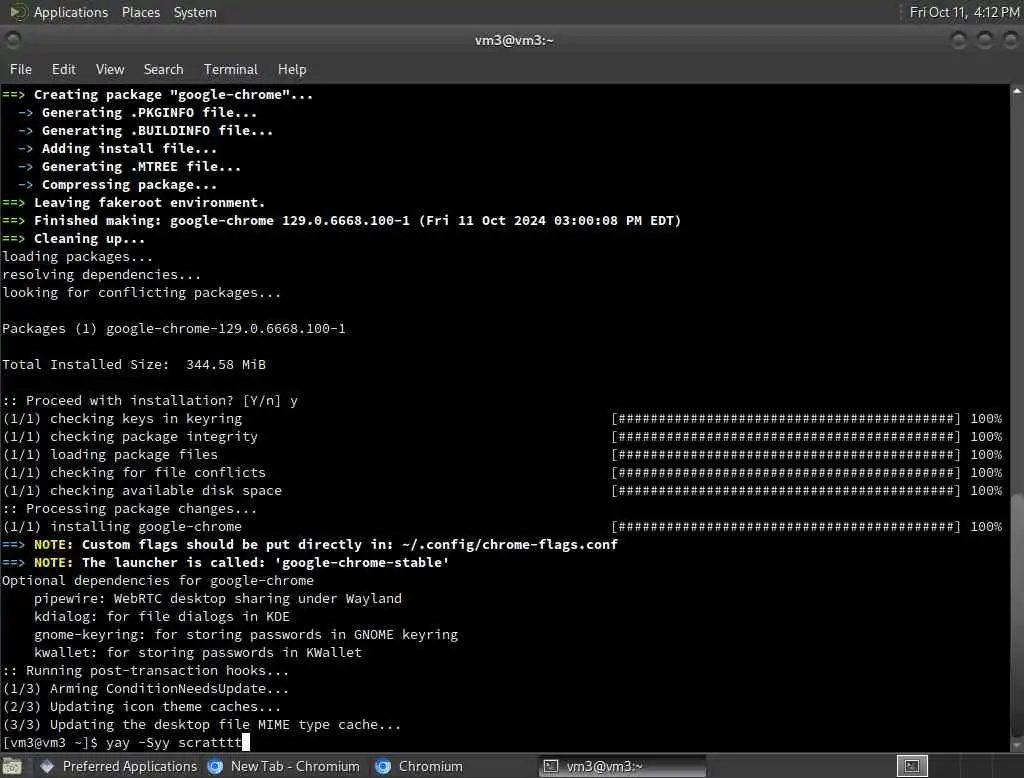Open the Help menu
The width and height of the screenshot is (1024, 778).
[292, 69]
